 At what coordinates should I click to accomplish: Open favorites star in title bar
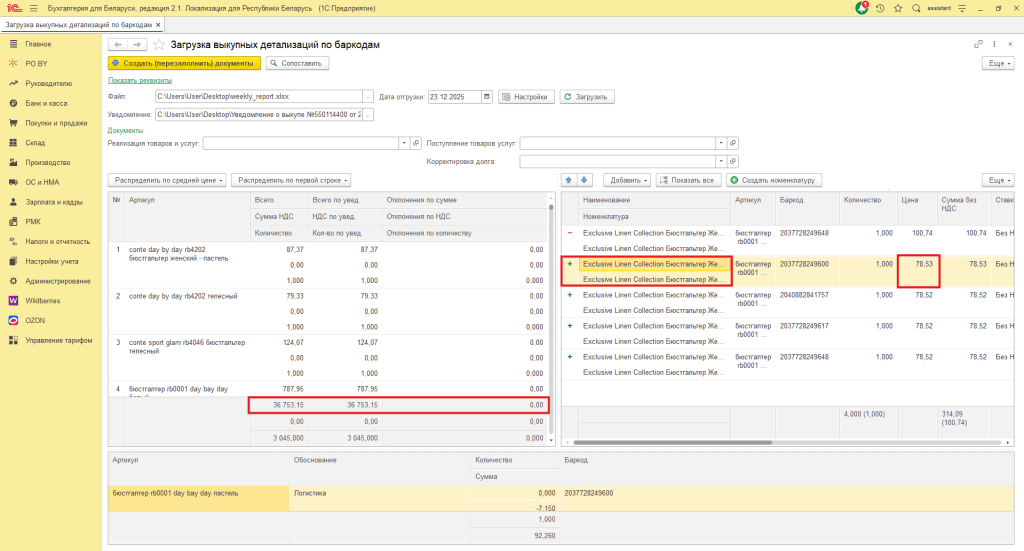tap(897, 8)
